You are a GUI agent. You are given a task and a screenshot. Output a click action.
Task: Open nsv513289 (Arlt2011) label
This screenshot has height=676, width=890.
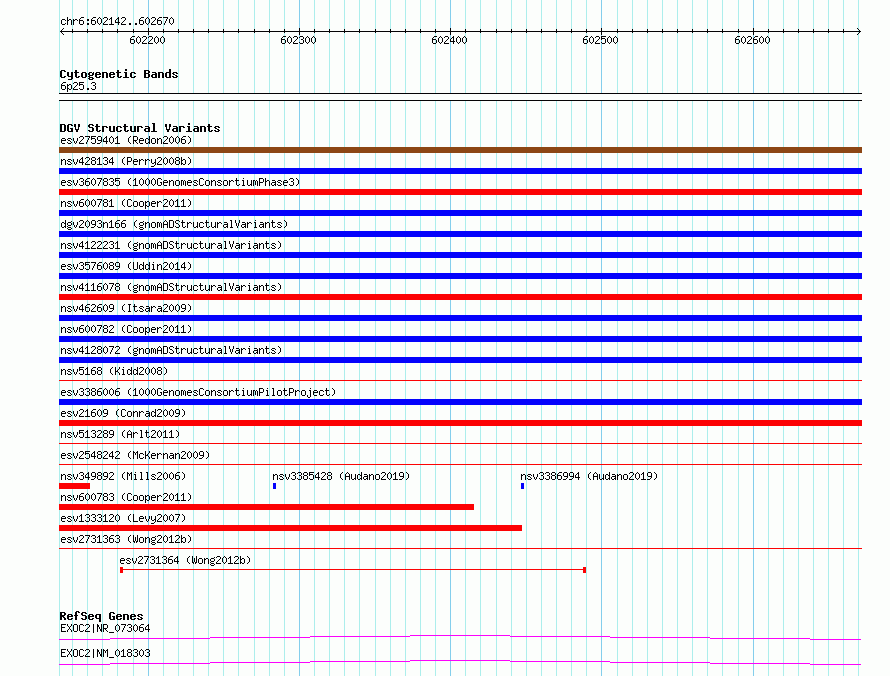(120, 434)
